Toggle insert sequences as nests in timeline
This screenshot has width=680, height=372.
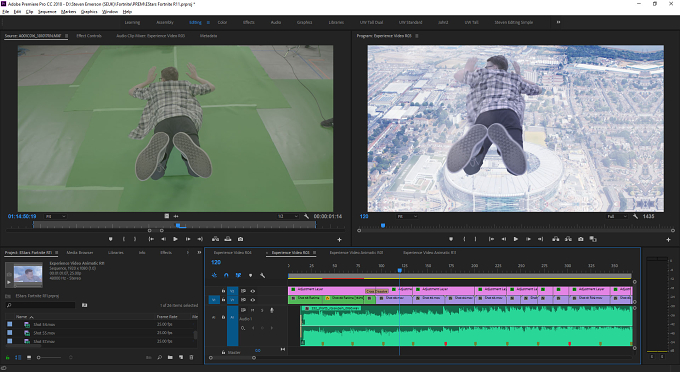pyautogui.click(x=214, y=275)
